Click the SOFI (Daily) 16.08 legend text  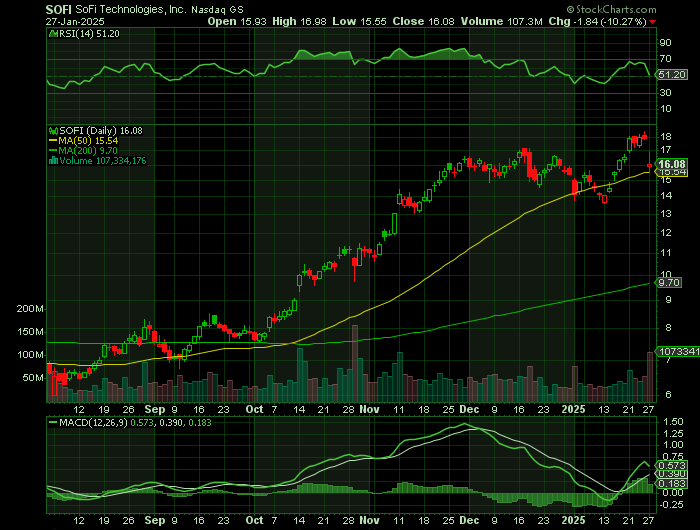(101, 131)
